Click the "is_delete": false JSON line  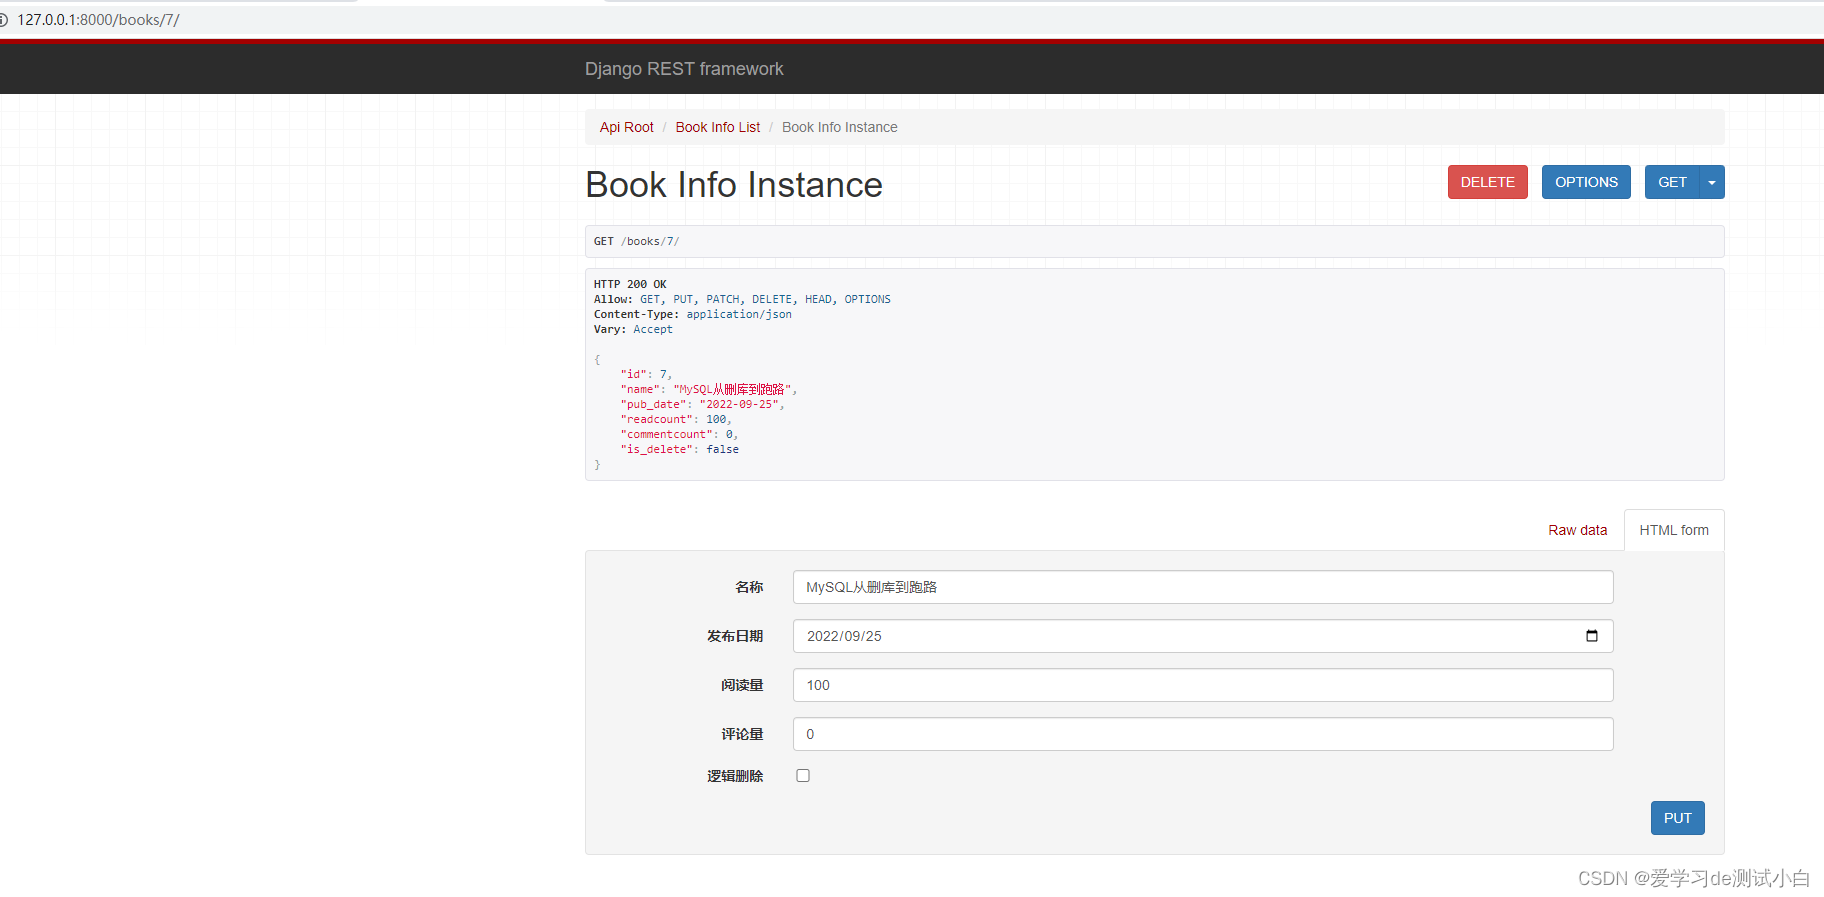[x=679, y=449]
